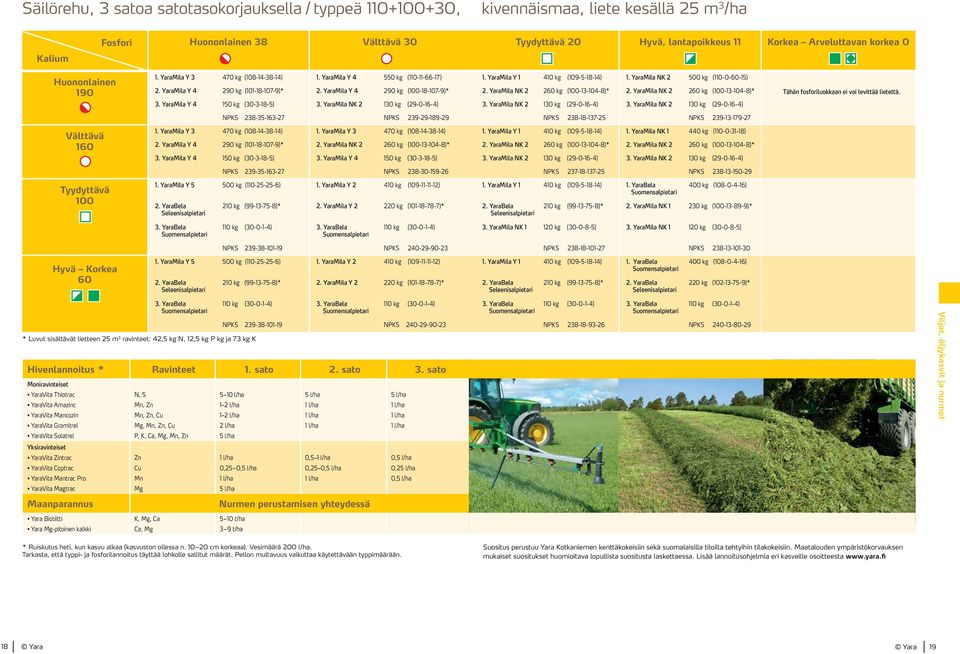Open the www.yara.fi link
Image resolution: width=960 pixels, height=654 pixels.
[865, 557]
